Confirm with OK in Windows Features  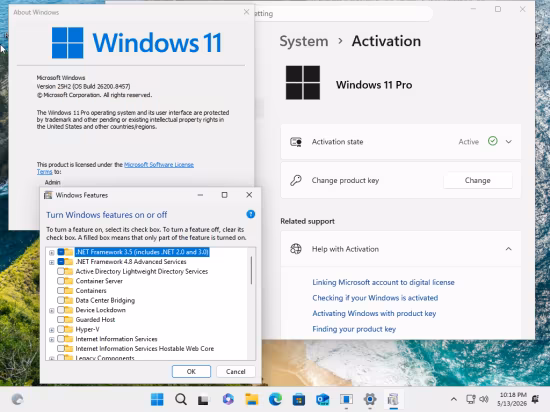tap(191, 371)
